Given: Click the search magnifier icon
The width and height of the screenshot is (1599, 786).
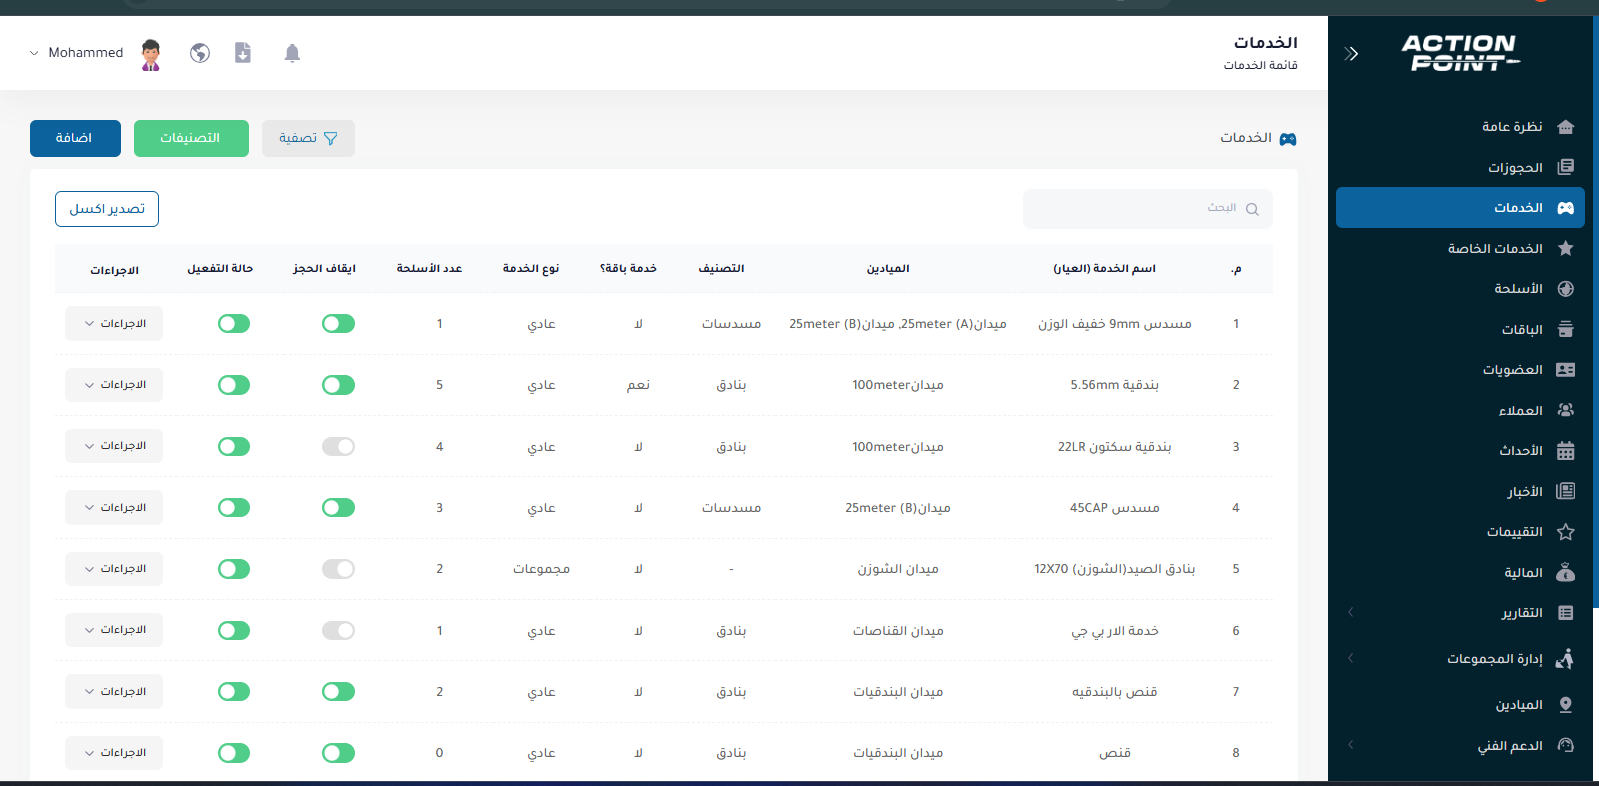Looking at the screenshot, I should [1252, 209].
